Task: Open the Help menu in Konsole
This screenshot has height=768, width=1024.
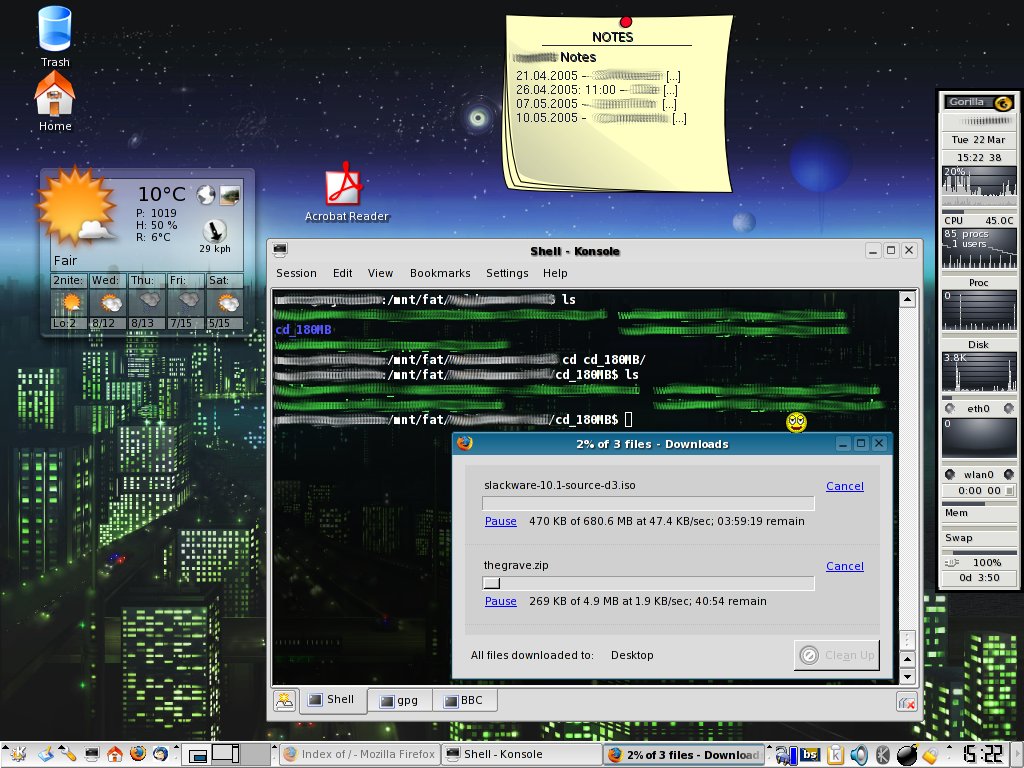Action: point(555,273)
